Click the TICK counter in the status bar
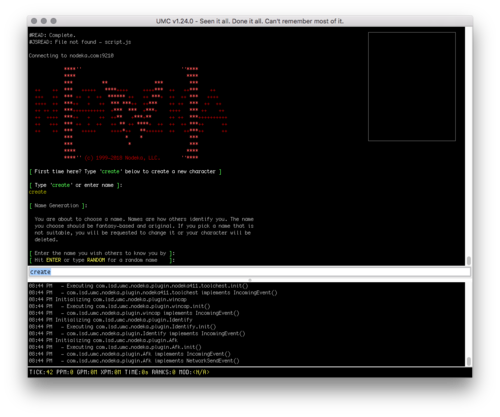 pyautogui.click(x=41, y=372)
